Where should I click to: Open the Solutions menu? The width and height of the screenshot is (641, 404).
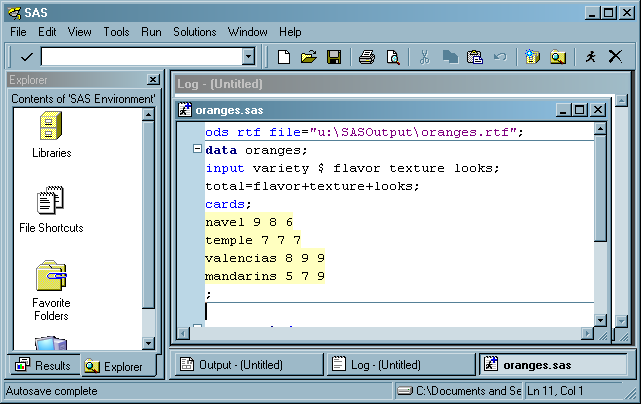[x=194, y=32]
